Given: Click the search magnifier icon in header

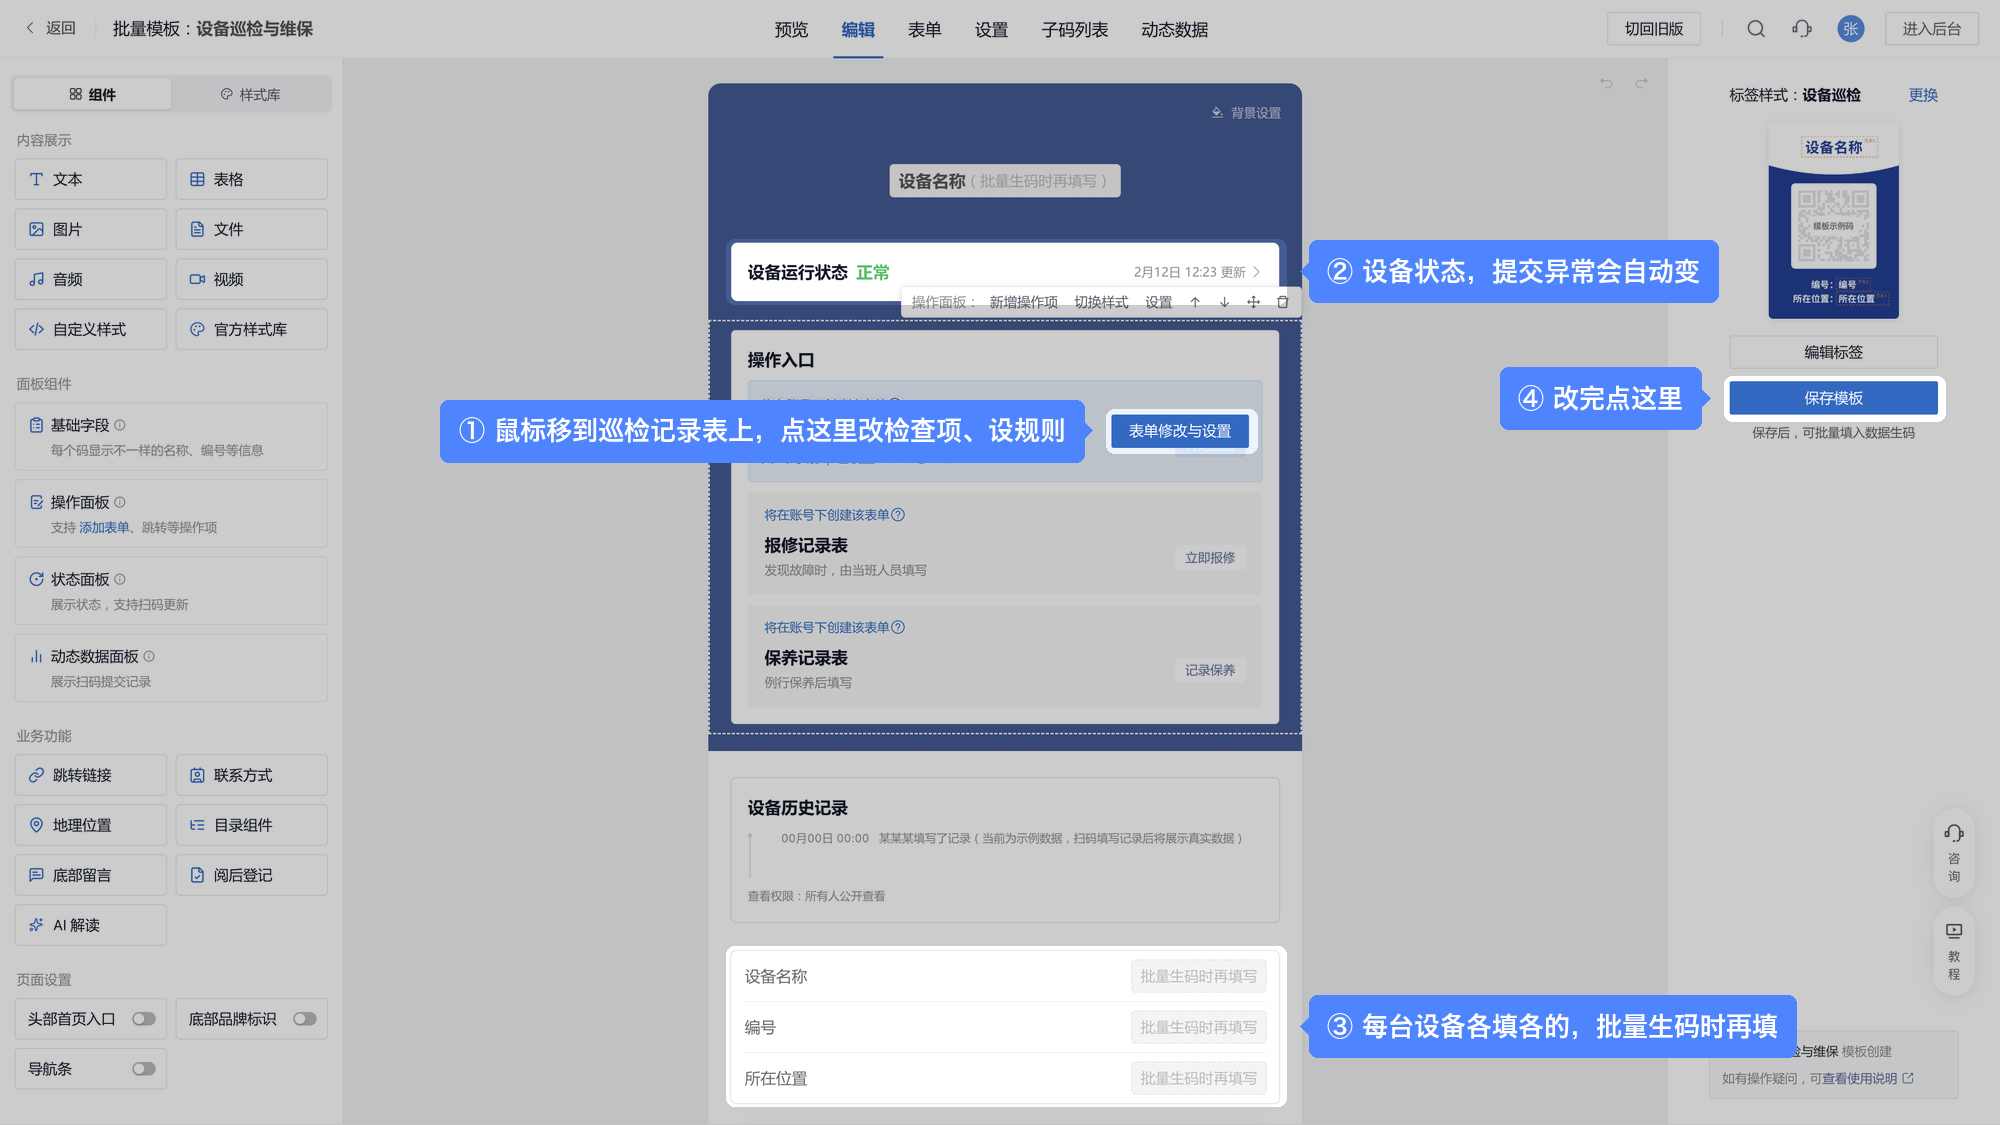Looking at the screenshot, I should coord(1756,29).
